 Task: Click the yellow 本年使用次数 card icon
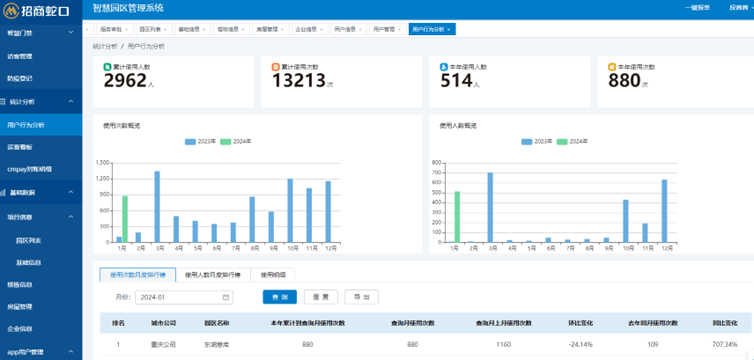(612, 67)
